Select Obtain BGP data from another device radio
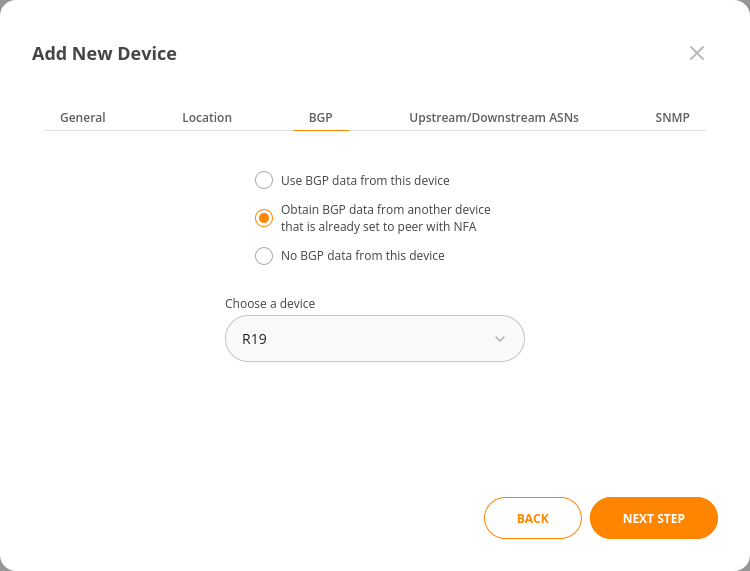Viewport: 750px width, 571px height. (264, 218)
